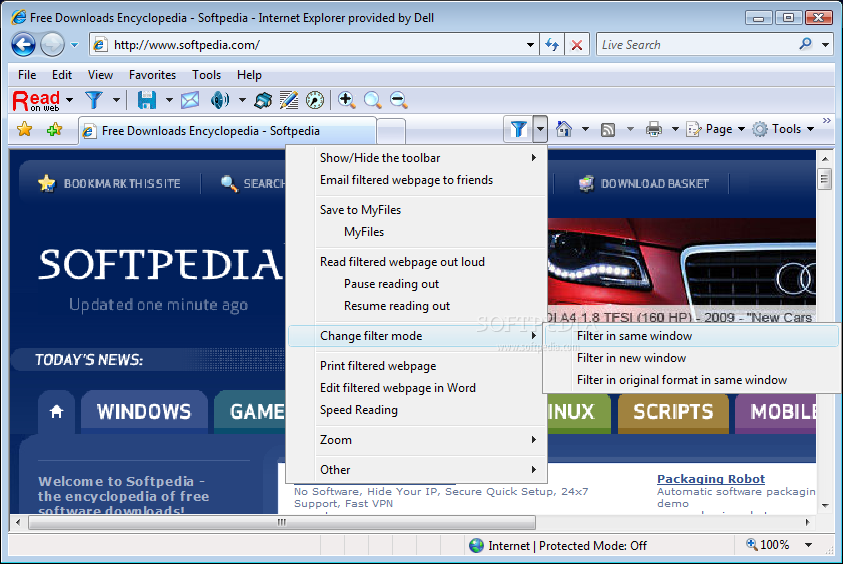The width and height of the screenshot is (843, 564).
Task: Click the Forward navigation button
Action: pyautogui.click(x=53, y=45)
